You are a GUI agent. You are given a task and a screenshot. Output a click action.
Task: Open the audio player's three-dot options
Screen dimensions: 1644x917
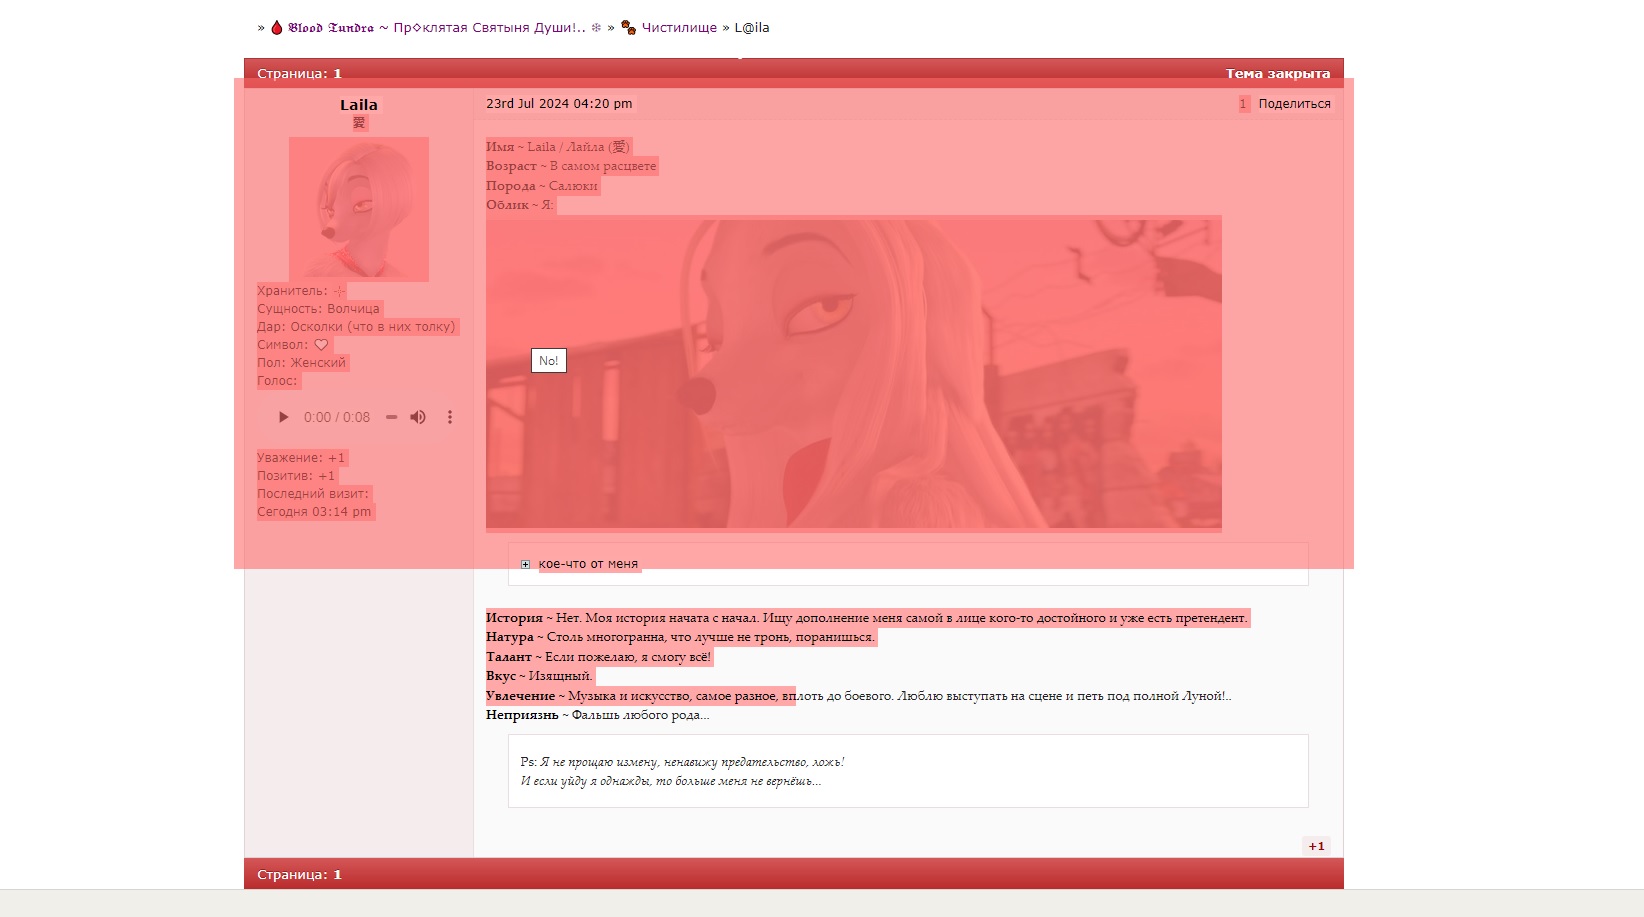[x=450, y=417]
